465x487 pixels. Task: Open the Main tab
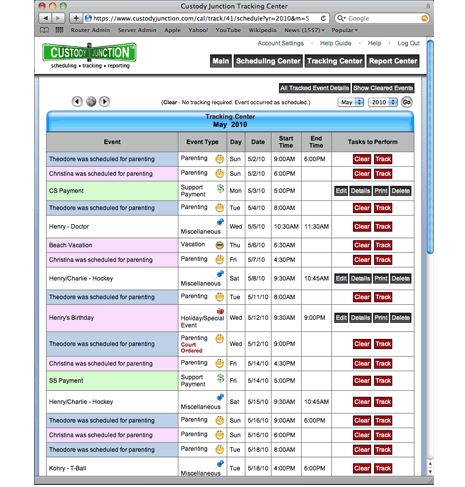[x=221, y=61]
